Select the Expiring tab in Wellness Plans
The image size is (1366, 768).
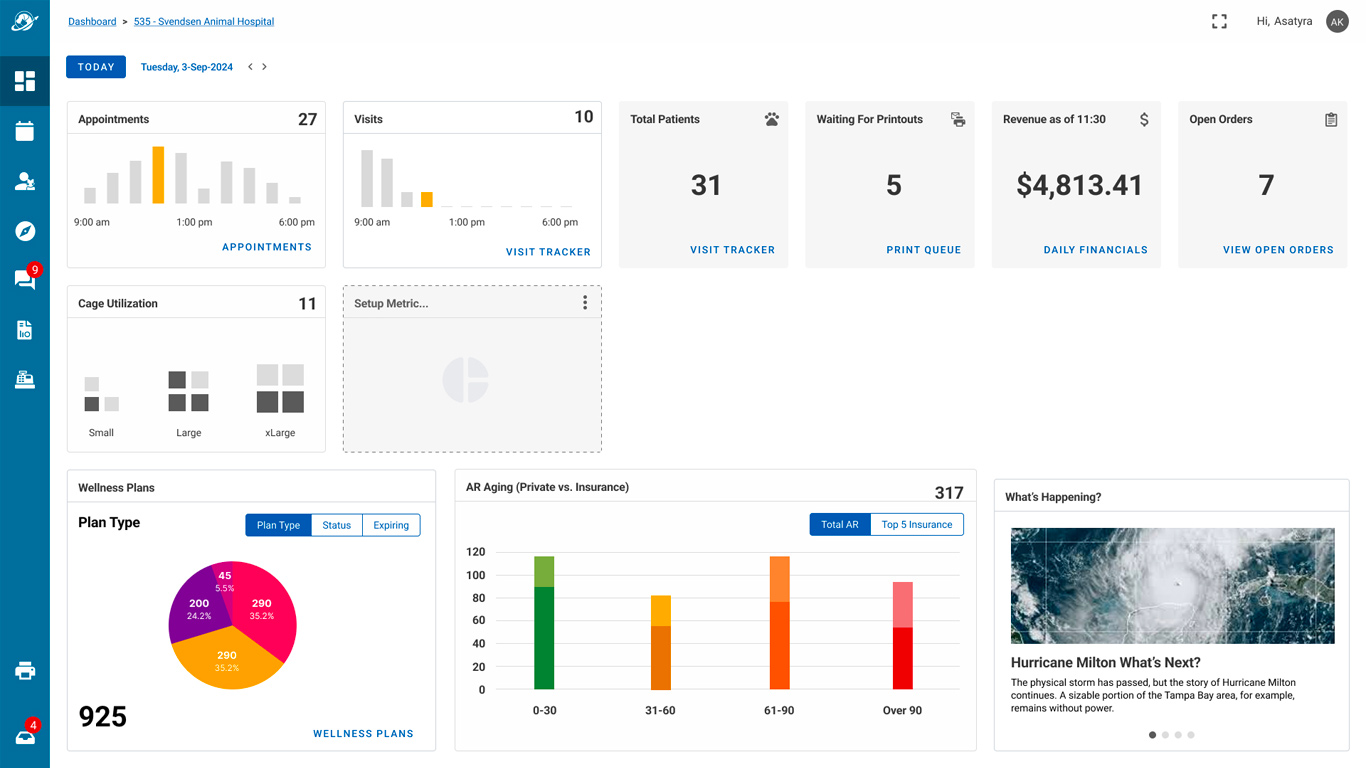pyautogui.click(x=391, y=525)
